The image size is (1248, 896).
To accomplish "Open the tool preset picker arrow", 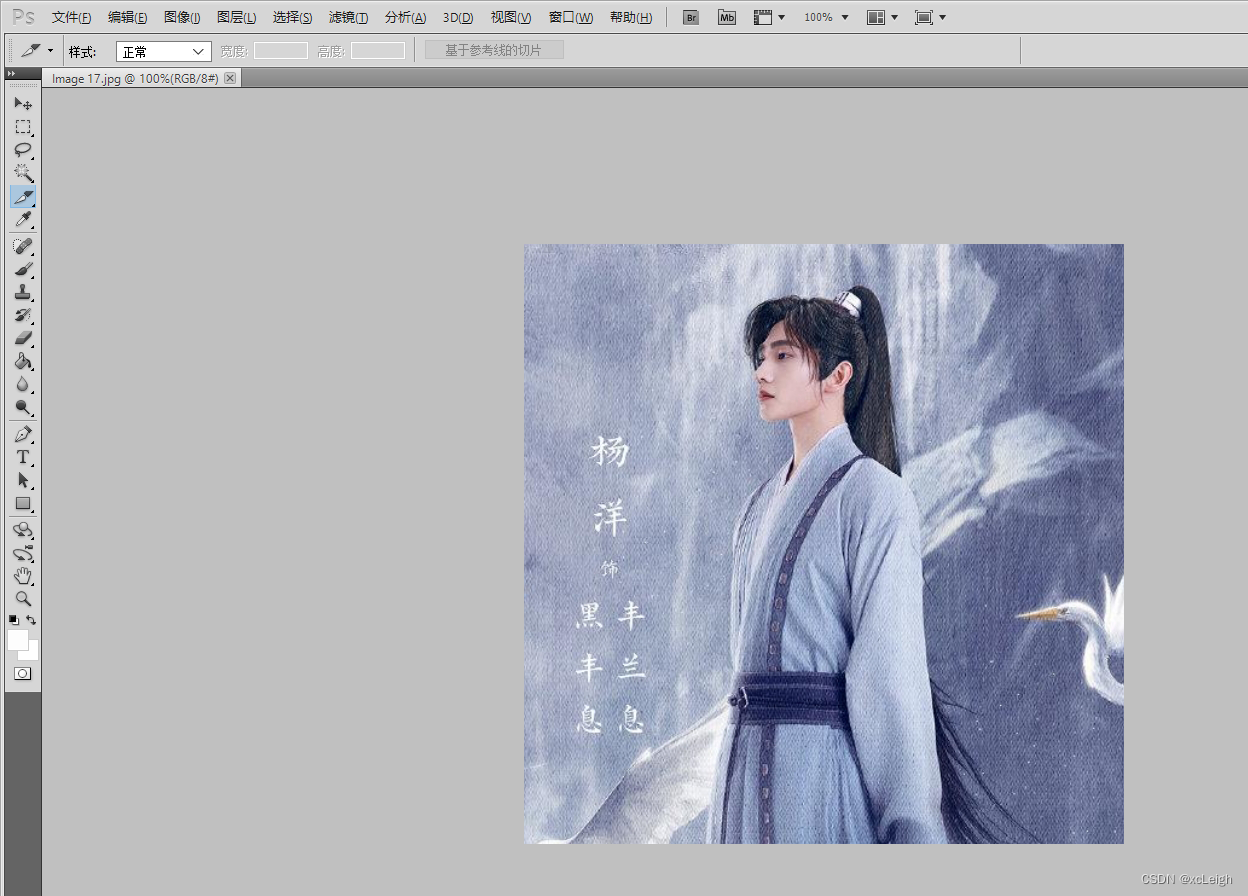I will [x=50, y=50].
